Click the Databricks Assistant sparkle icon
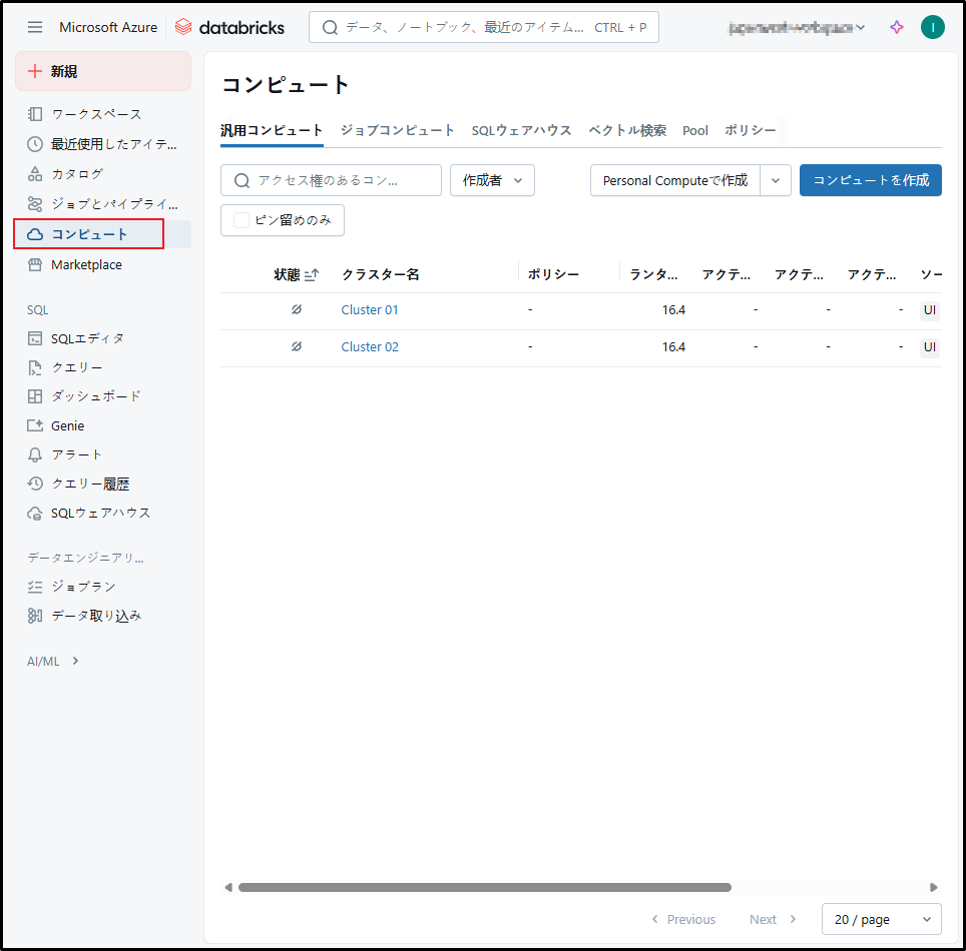This screenshot has height=951, width=966. pos(897,27)
